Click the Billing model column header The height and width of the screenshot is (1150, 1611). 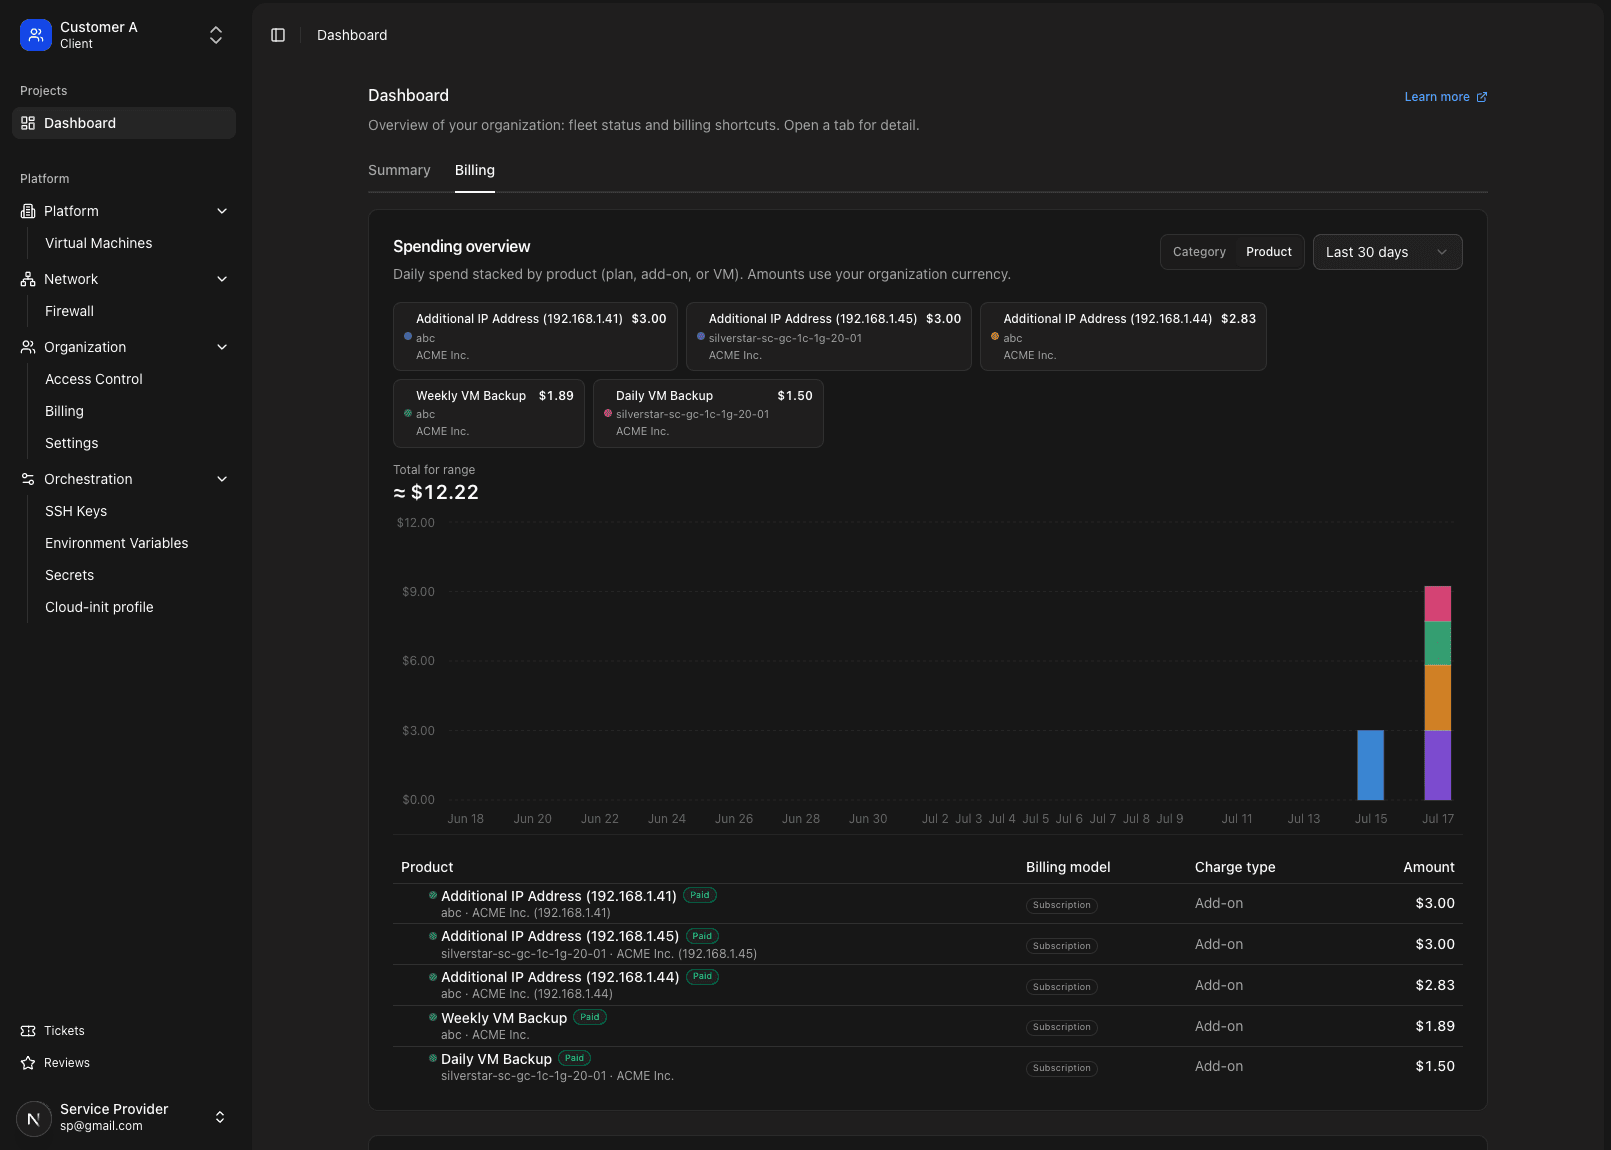(x=1068, y=867)
